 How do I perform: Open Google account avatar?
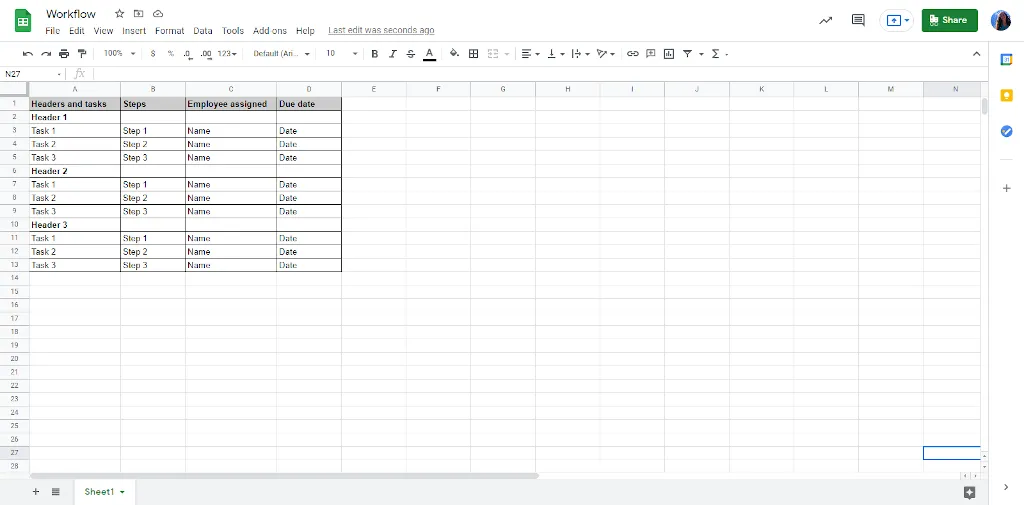tap(1001, 20)
